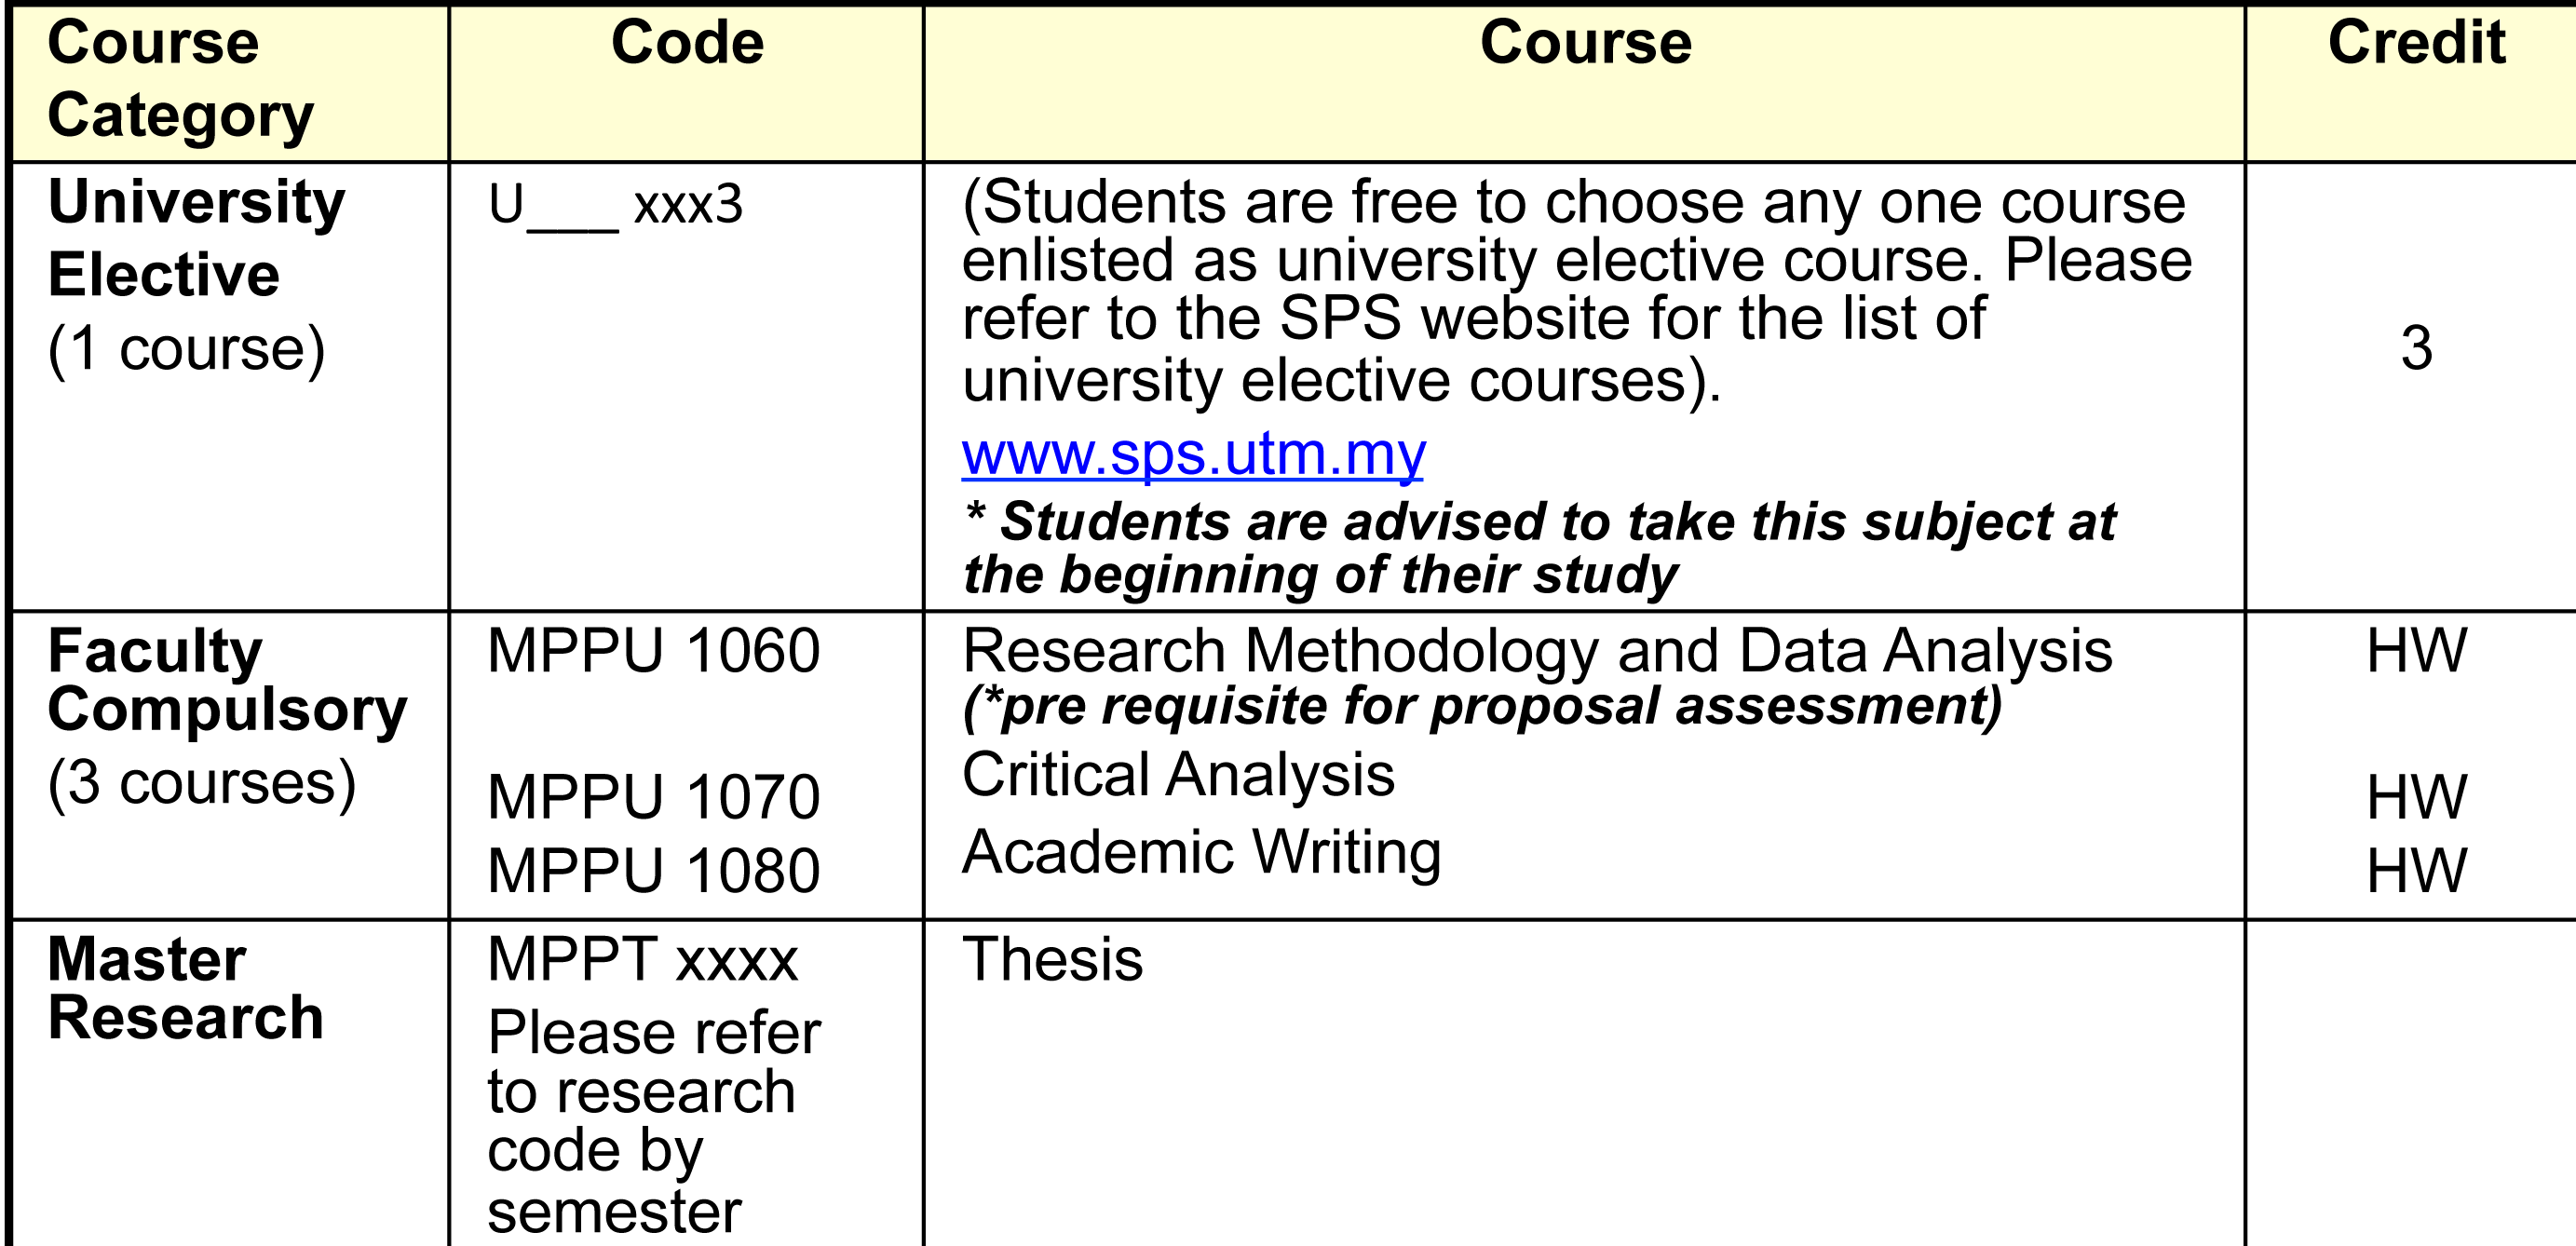Select the "Thesis" course name
Screen dimensions: 2576x1246
tap(1052, 960)
